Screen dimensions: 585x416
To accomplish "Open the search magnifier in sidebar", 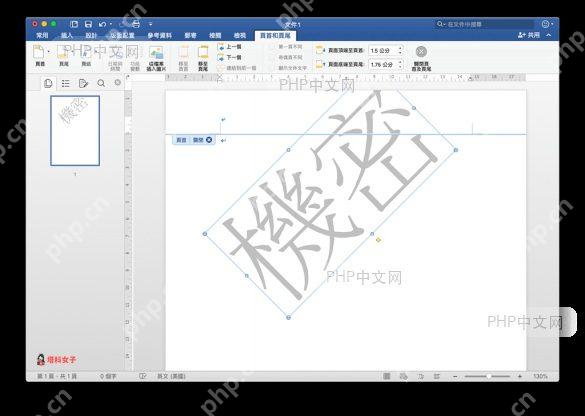I will point(101,83).
